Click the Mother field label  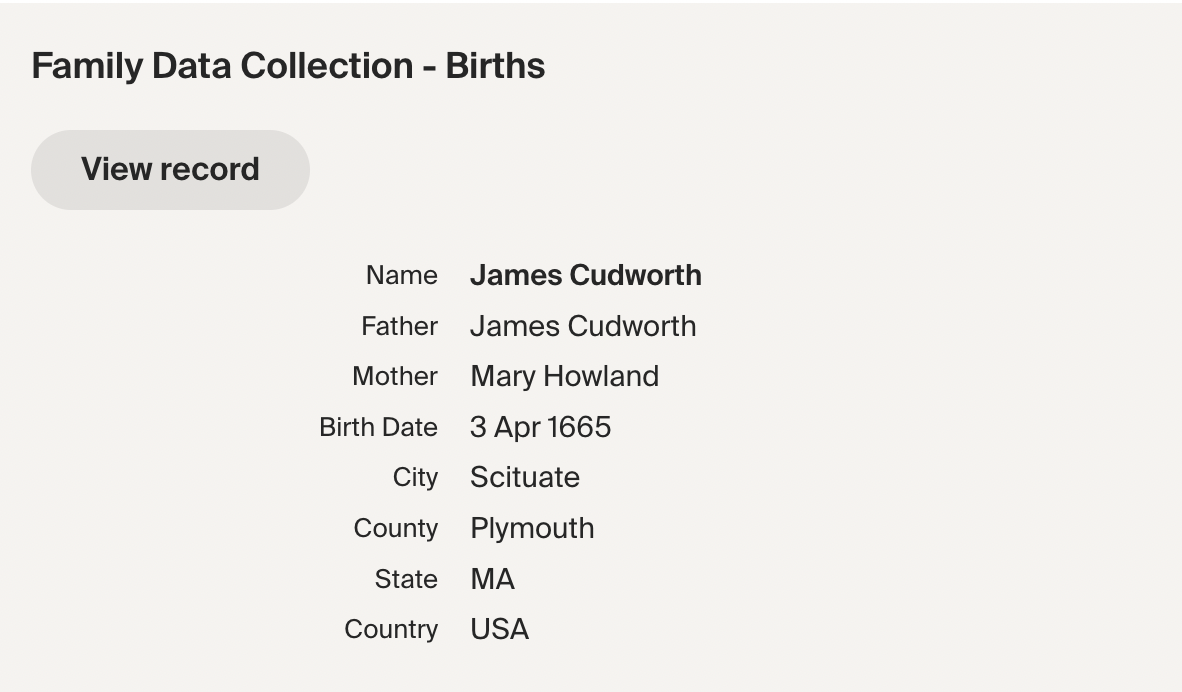pyautogui.click(x=395, y=376)
